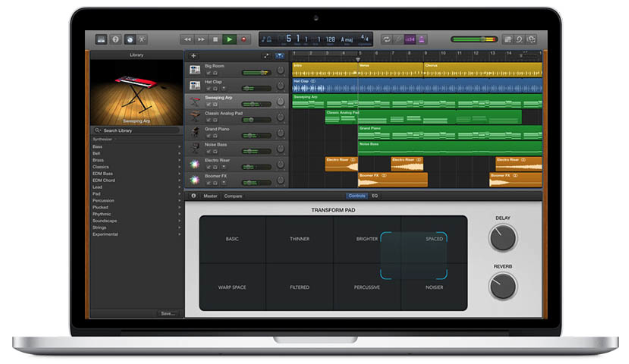Open the Editors scissors button

point(142,39)
